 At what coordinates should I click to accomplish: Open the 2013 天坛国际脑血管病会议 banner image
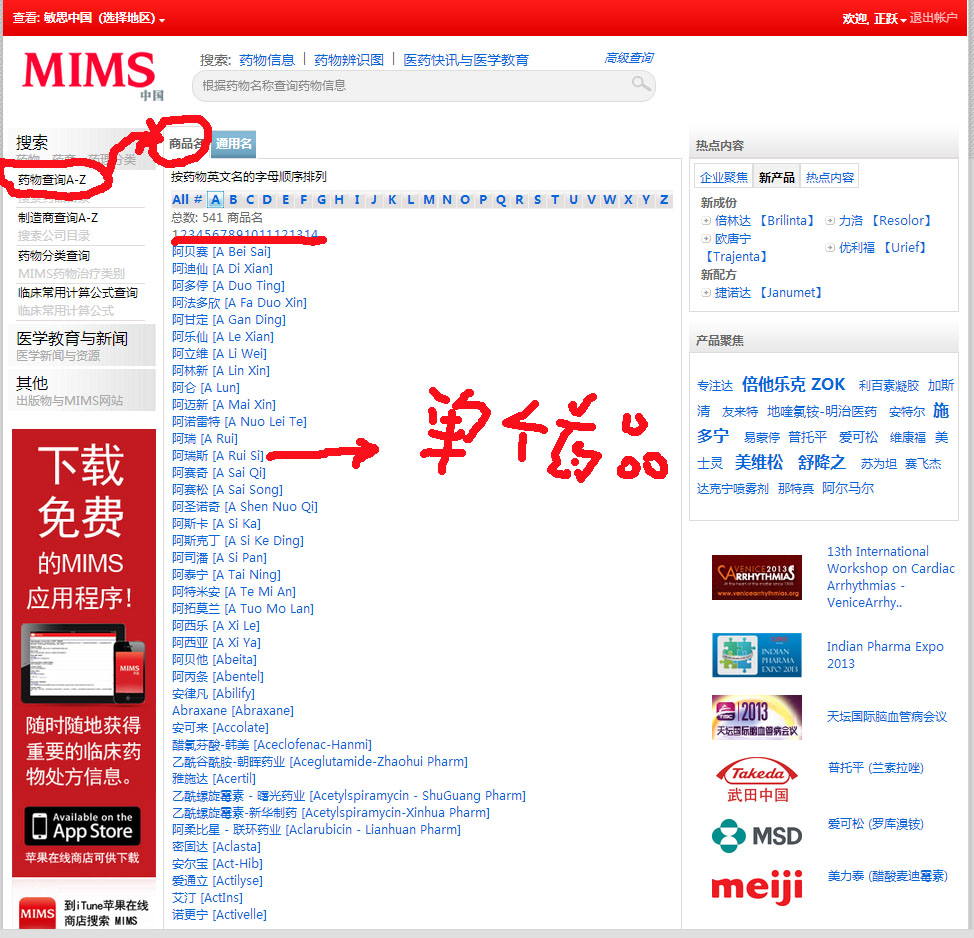pos(757,717)
